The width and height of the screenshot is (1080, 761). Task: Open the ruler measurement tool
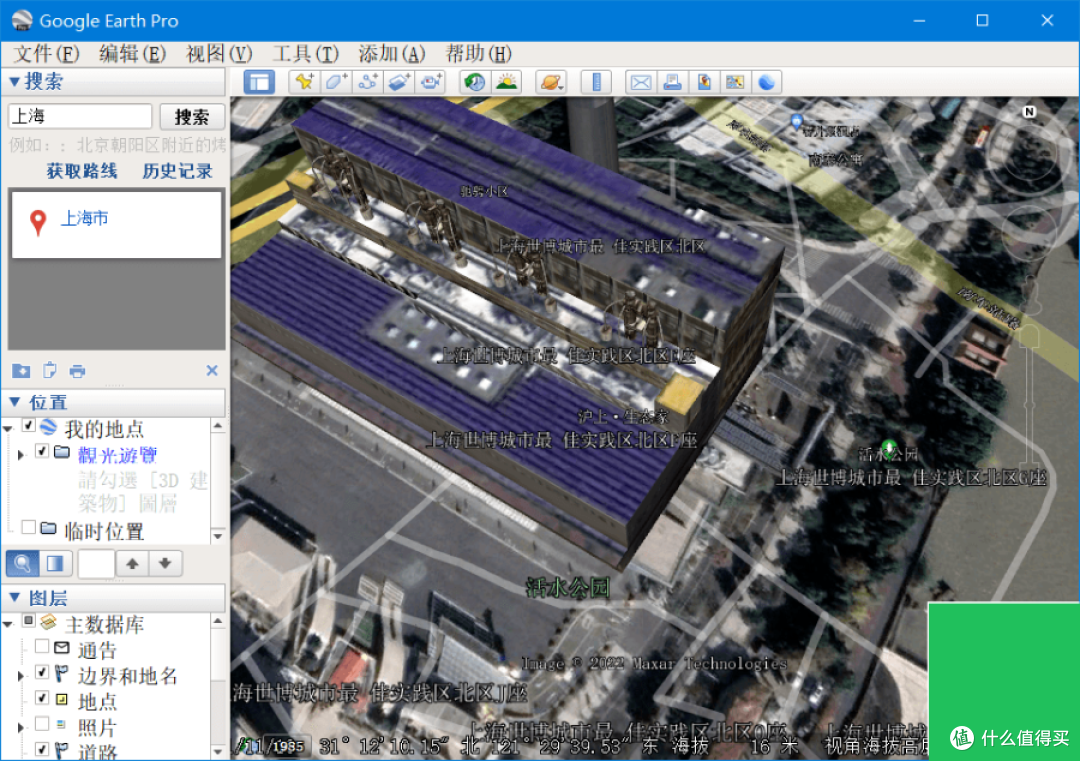point(596,83)
